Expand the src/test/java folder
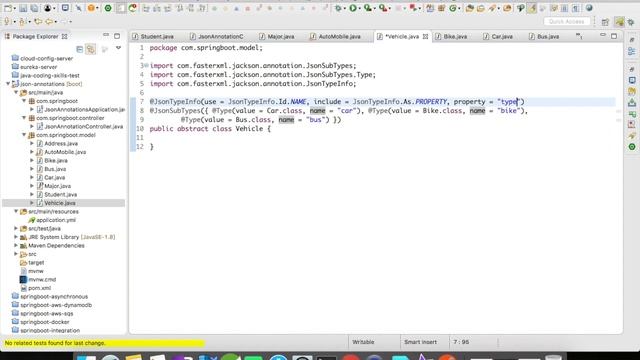The height and width of the screenshot is (360, 640). tap(16, 229)
